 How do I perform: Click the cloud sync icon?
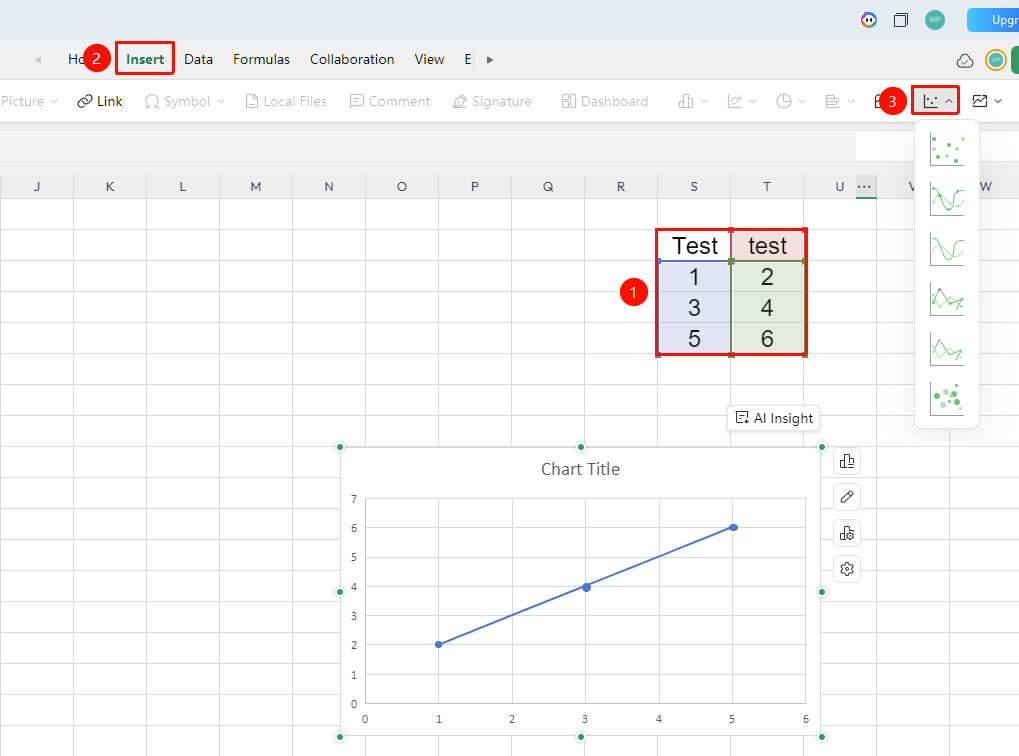[x=965, y=60]
